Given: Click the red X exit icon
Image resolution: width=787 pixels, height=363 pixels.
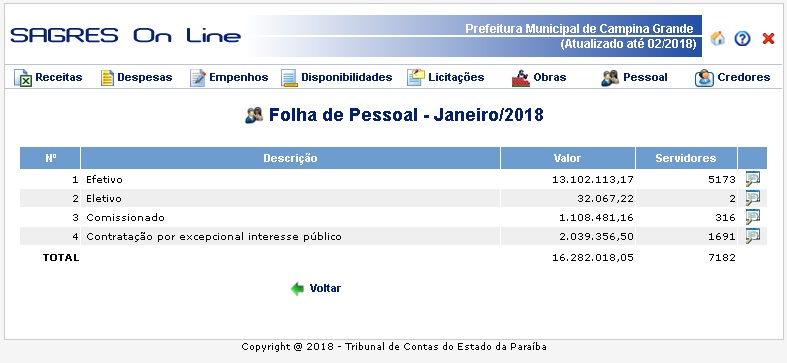Looking at the screenshot, I should coord(768,39).
